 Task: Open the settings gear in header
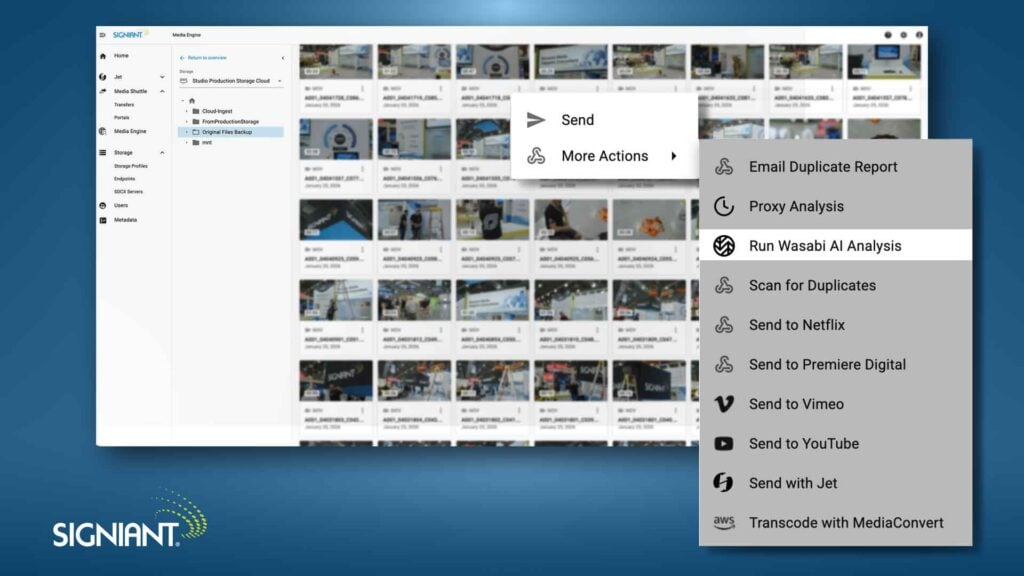pos(903,35)
